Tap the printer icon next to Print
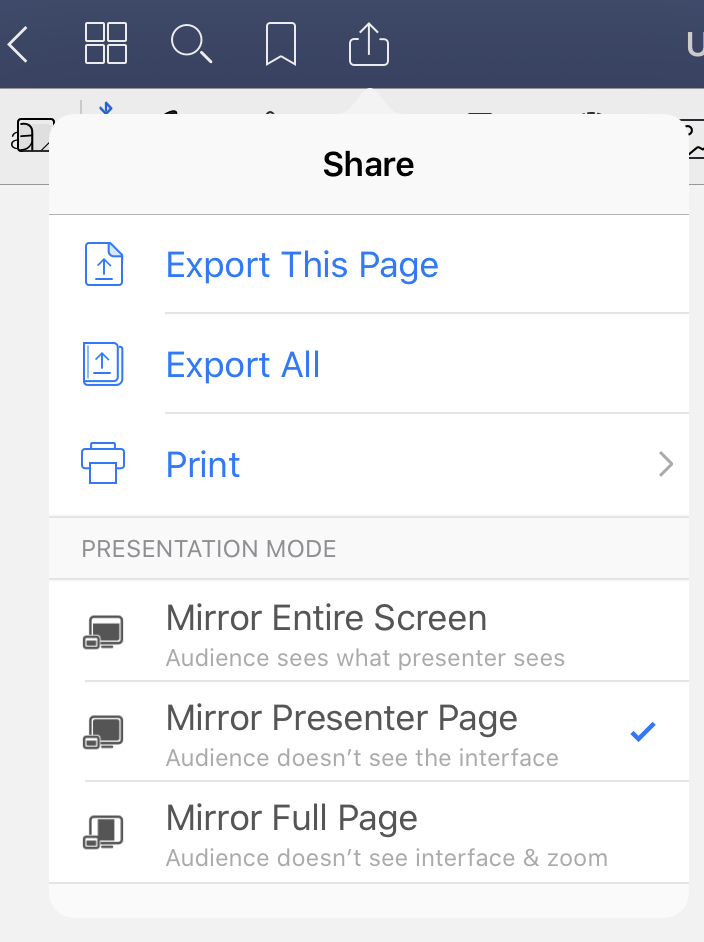 coord(104,463)
